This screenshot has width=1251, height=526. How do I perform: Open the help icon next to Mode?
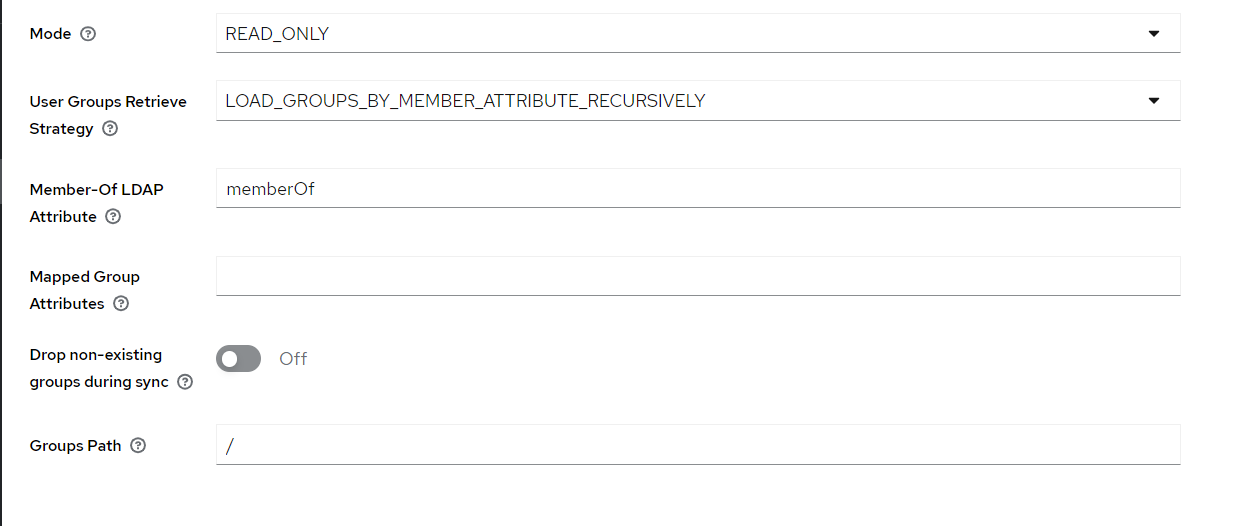click(x=88, y=34)
